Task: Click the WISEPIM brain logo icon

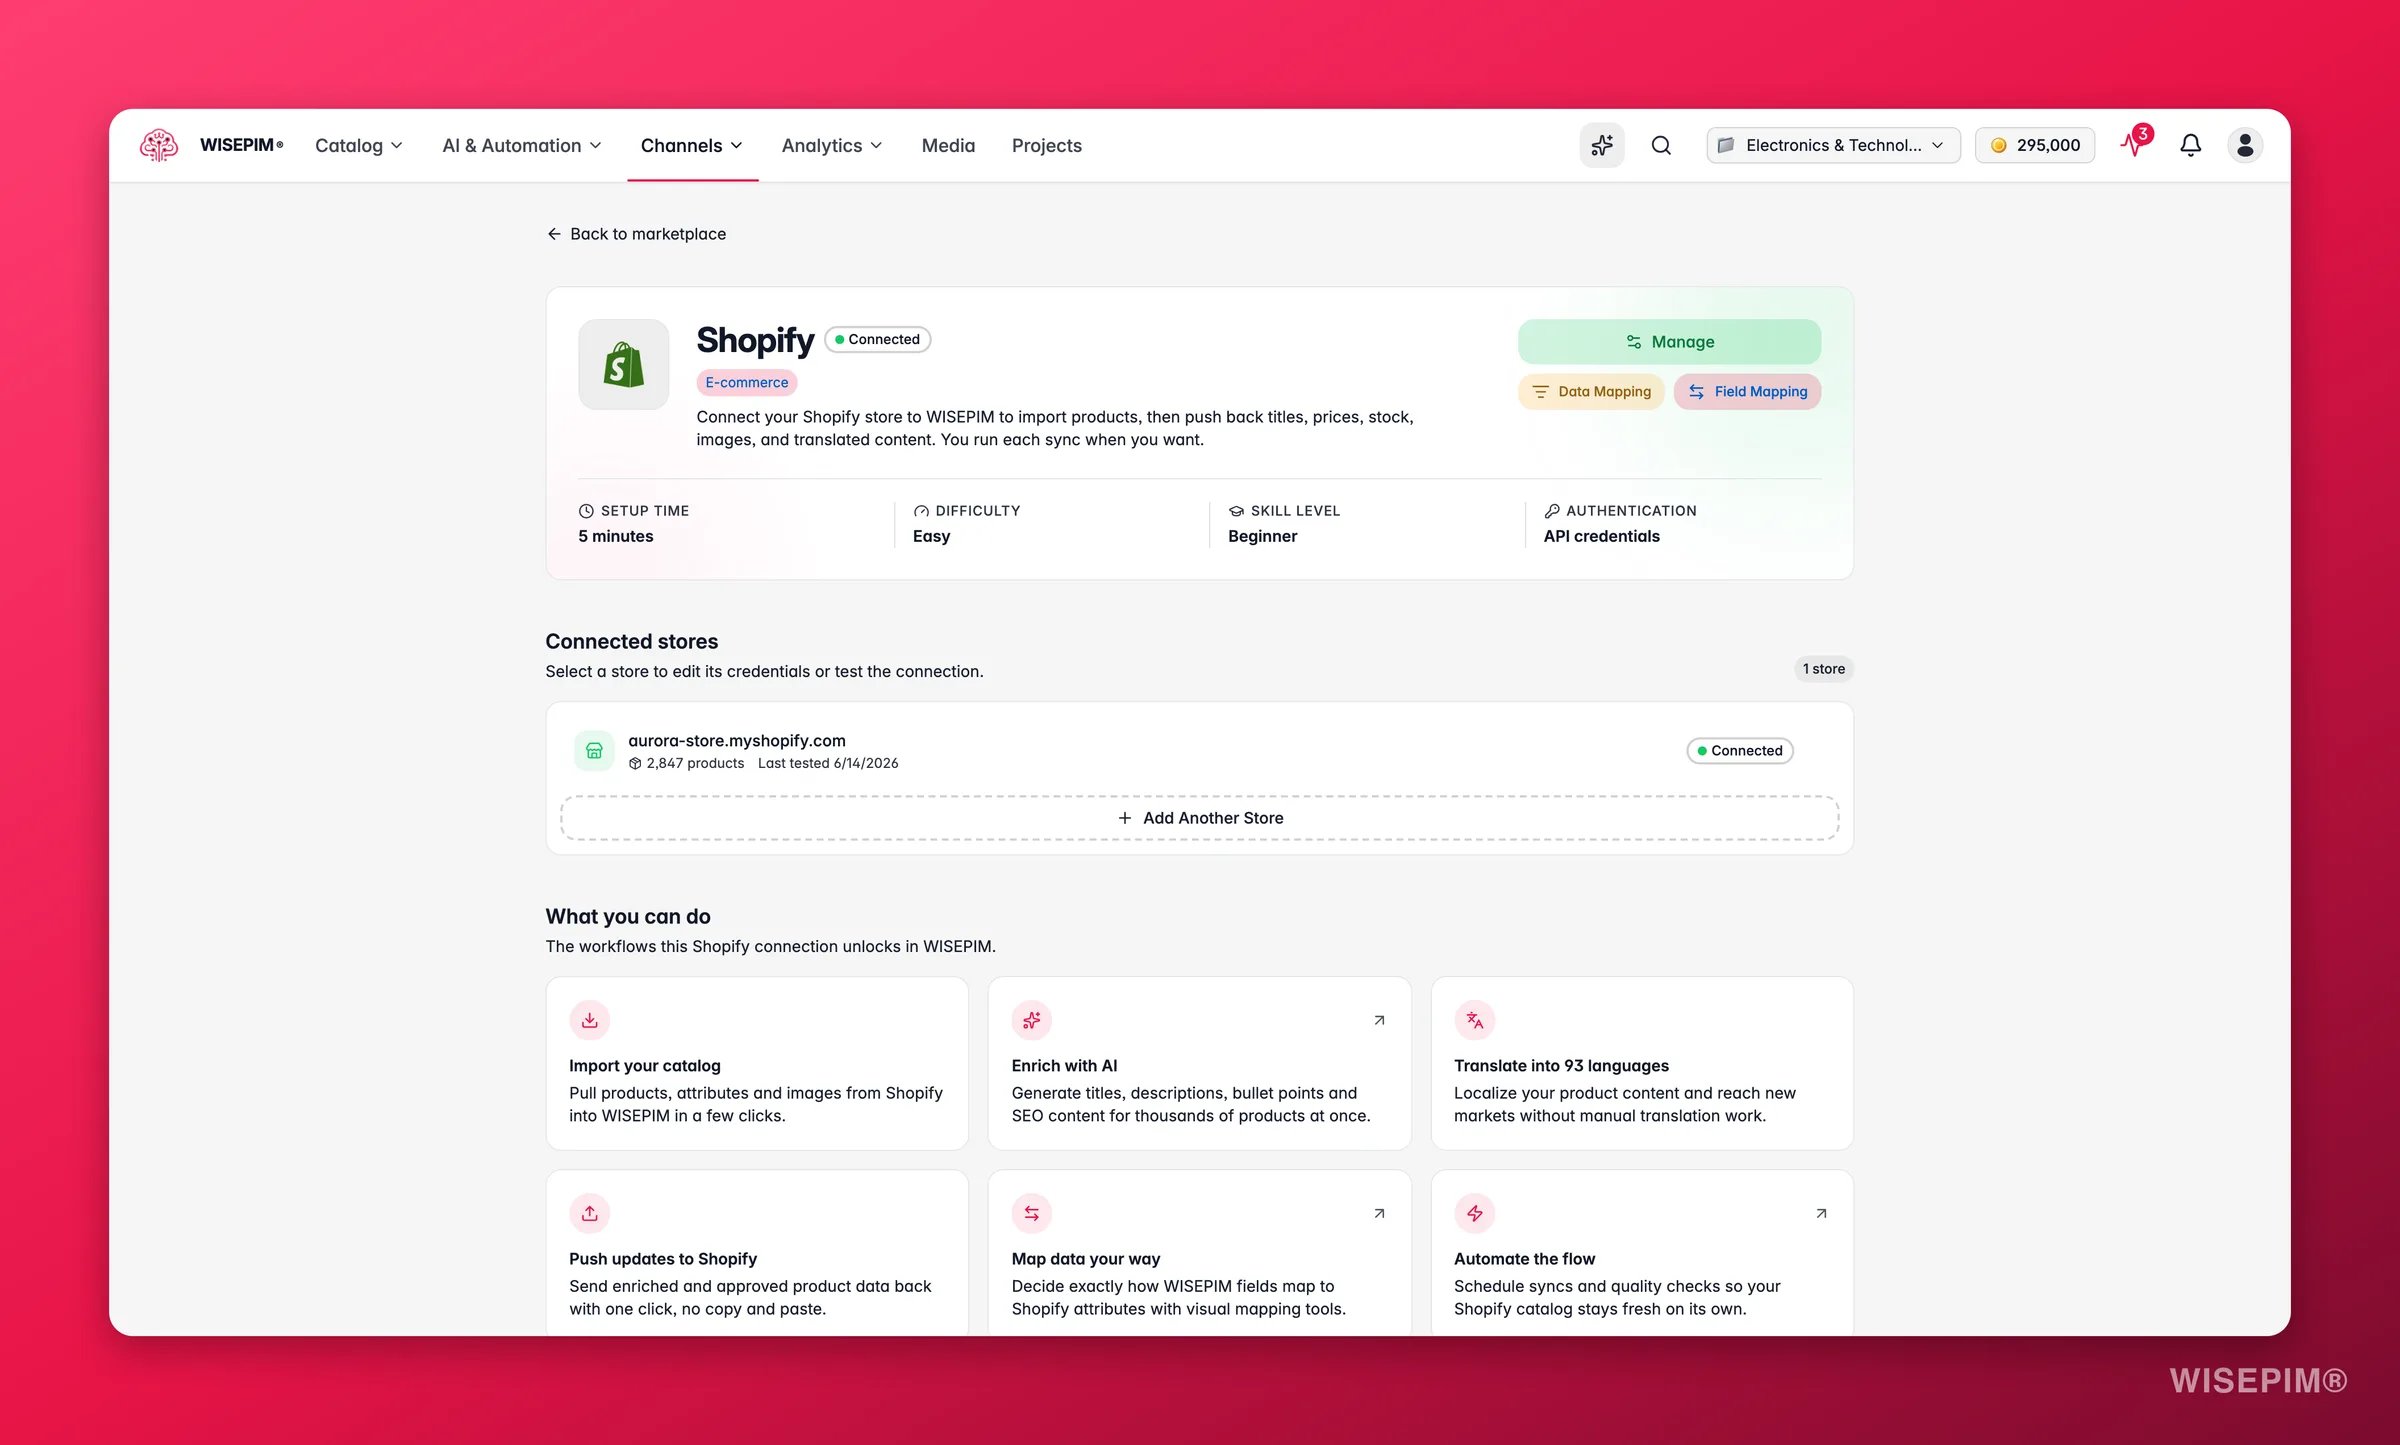Action: pos(159,145)
